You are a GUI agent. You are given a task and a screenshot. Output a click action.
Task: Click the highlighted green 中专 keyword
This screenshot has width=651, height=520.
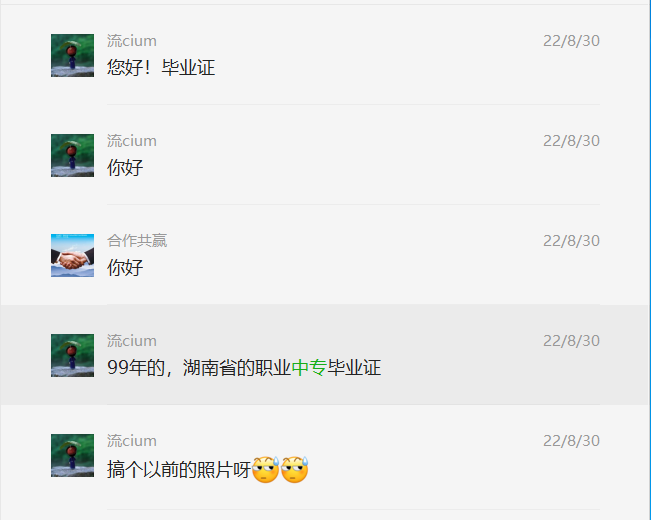[309, 368]
